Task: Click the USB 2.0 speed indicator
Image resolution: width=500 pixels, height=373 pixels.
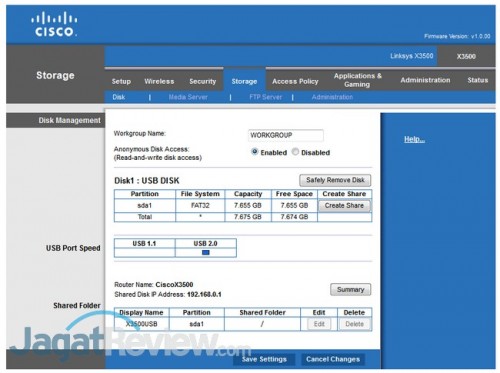Action: (x=206, y=253)
